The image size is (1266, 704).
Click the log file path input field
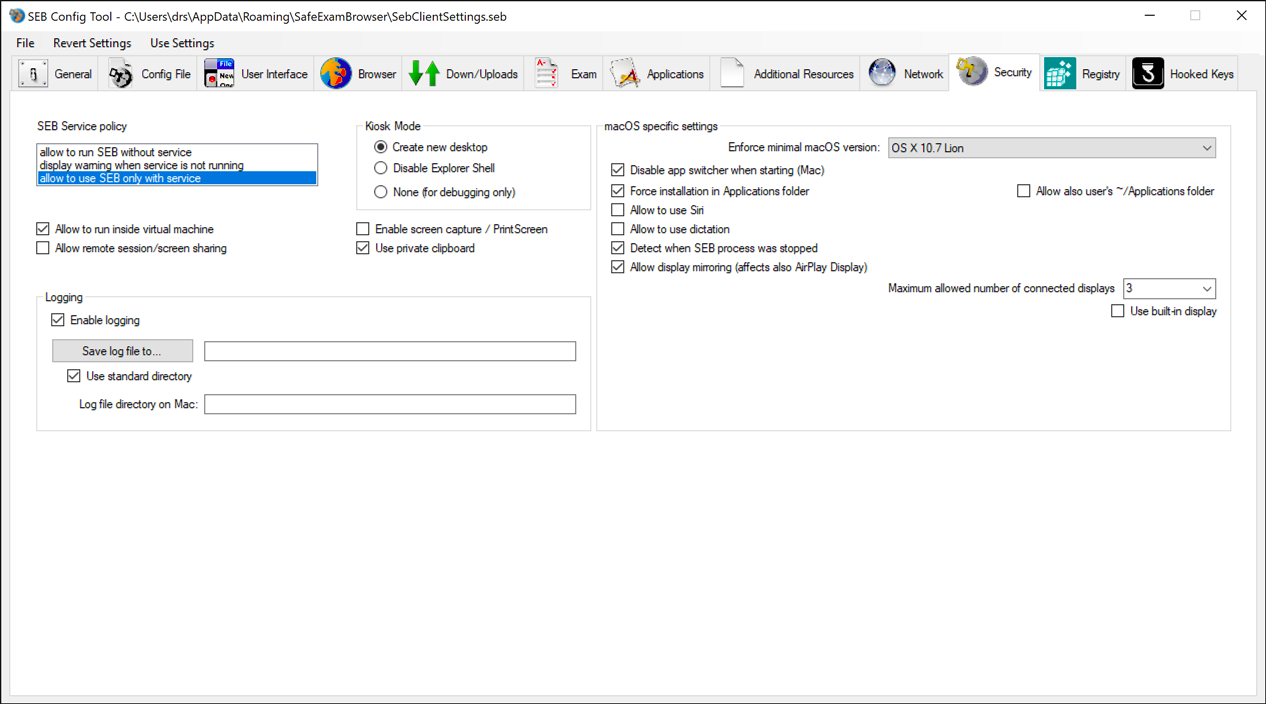tap(390, 351)
